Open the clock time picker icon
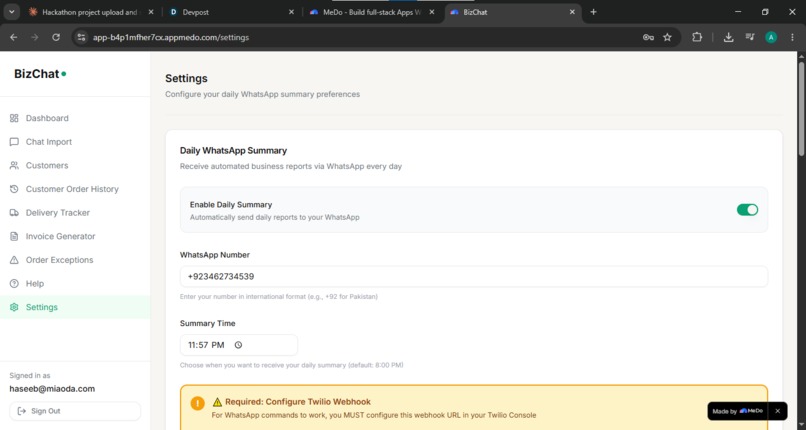Screen dimensions: 806x430 (x=238, y=345)
